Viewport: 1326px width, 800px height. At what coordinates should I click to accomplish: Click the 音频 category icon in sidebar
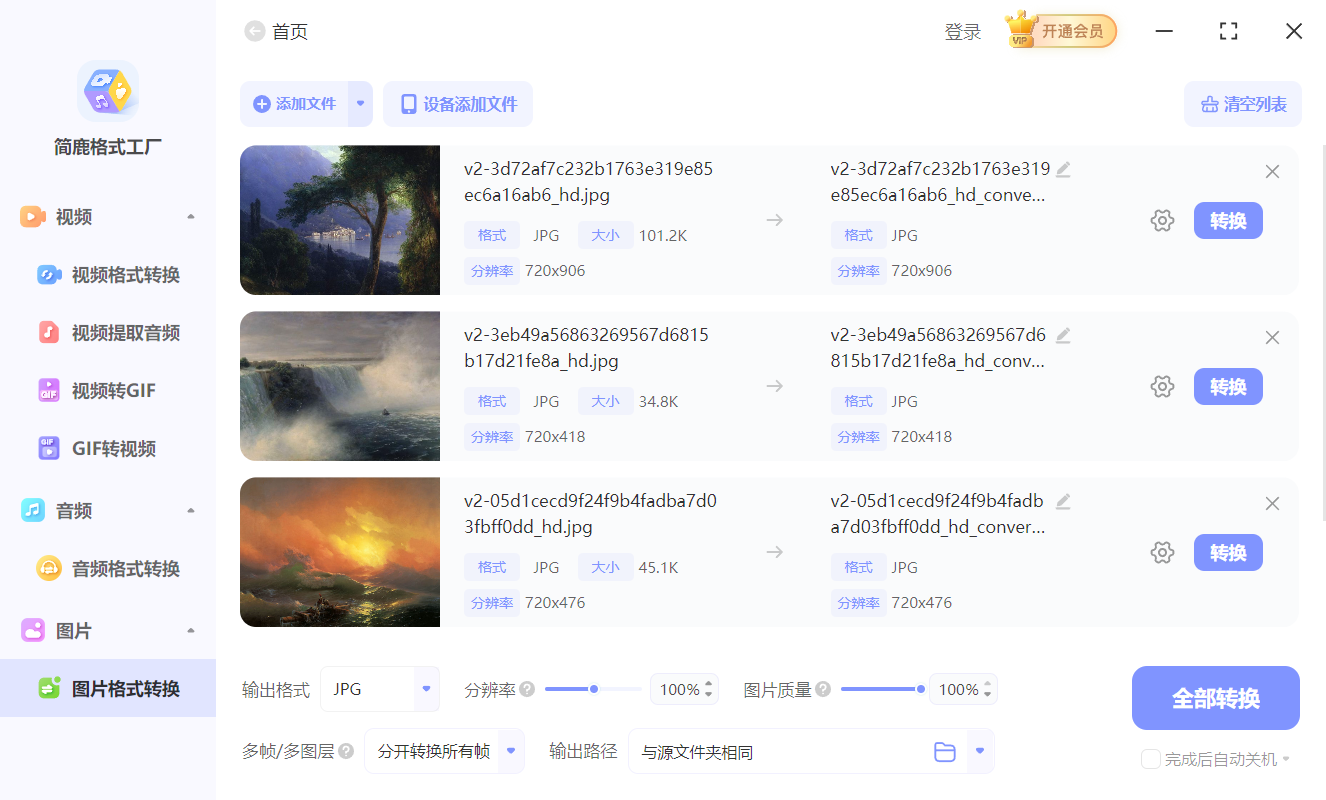33,511
